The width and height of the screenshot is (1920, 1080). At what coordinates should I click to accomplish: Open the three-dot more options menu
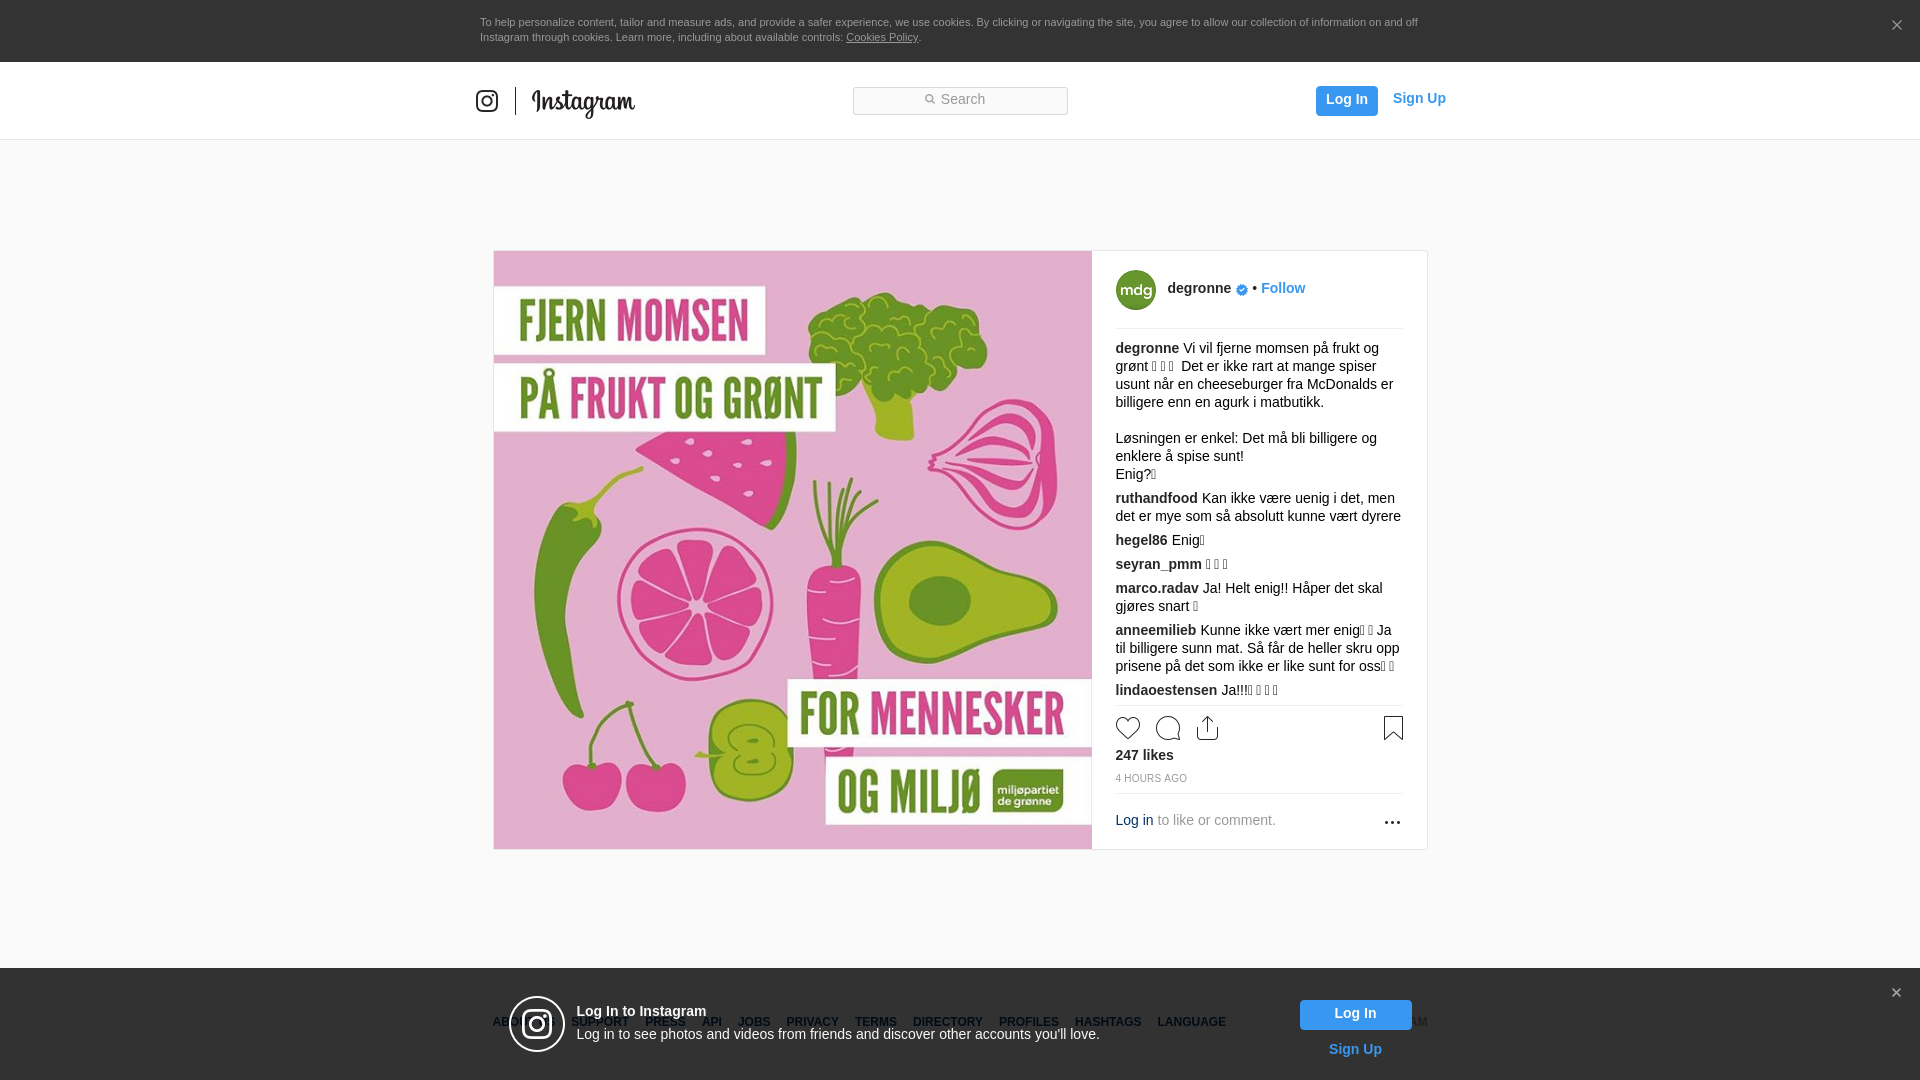coord(1392,822)
